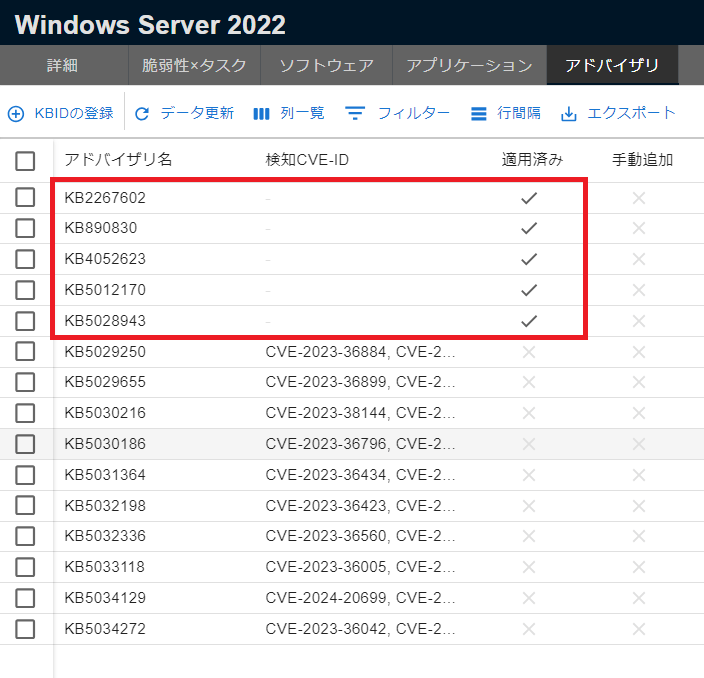
Task: Click CVE-2023-36560 cell for KB5032336
Action: [x=361, y=536]
